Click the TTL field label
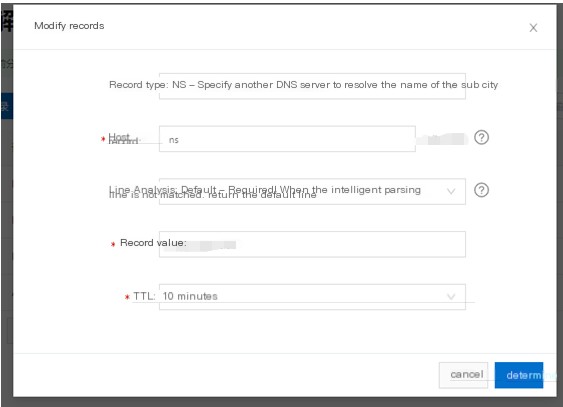This screenshot has width=563, height=407. click(x=144, y=296)
